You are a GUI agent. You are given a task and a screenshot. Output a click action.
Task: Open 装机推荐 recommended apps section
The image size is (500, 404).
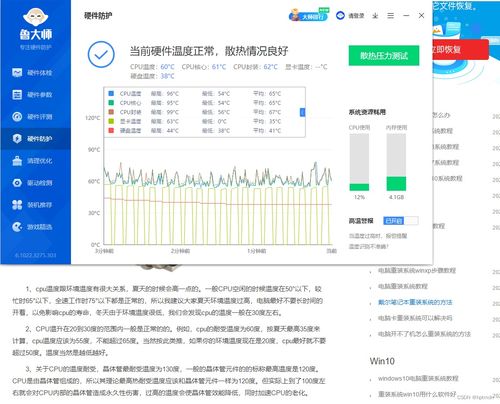coord(32,205)
